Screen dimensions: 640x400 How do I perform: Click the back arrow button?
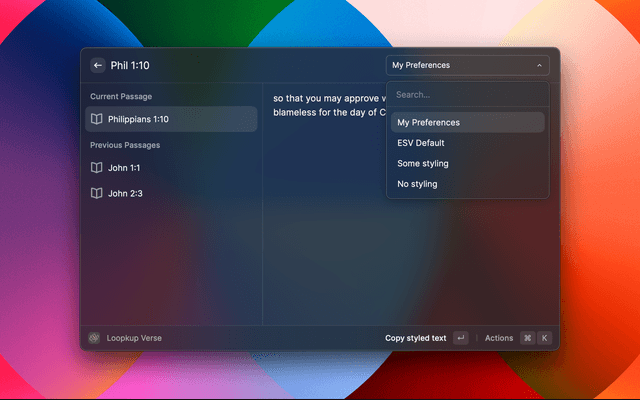[97, 65]
